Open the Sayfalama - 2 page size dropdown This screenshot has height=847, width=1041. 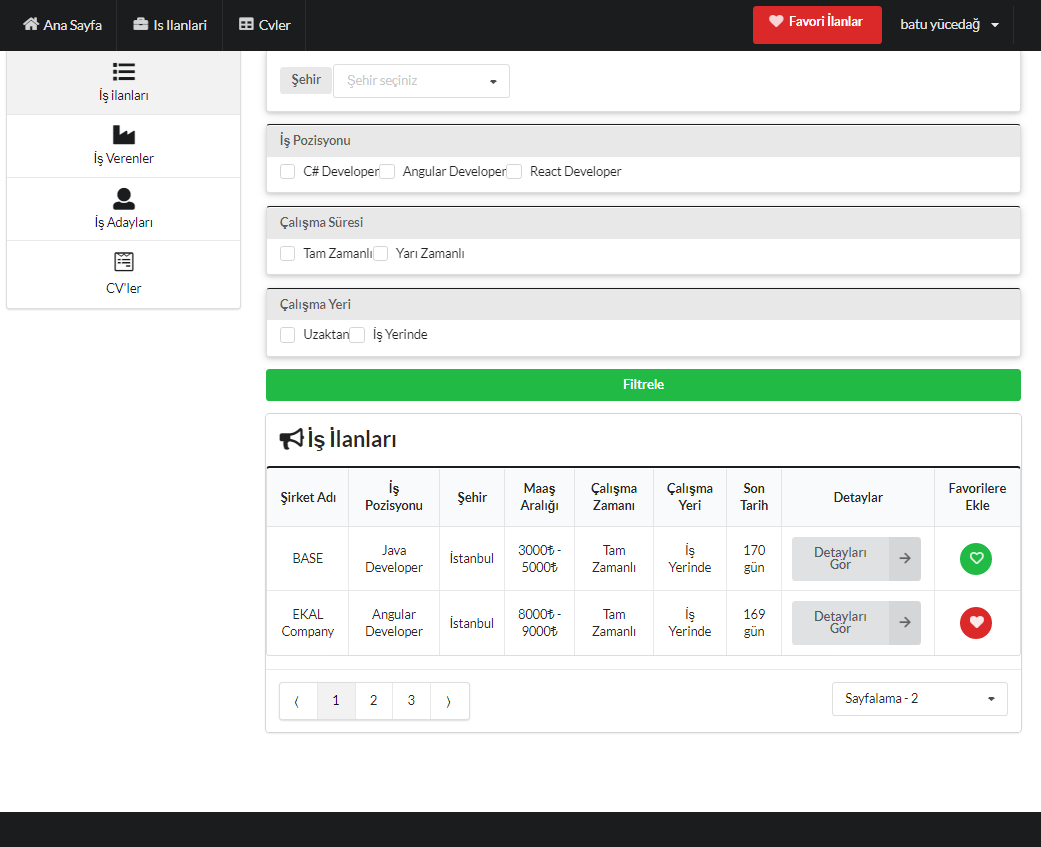pyautogui.click(x=920, y=699)
